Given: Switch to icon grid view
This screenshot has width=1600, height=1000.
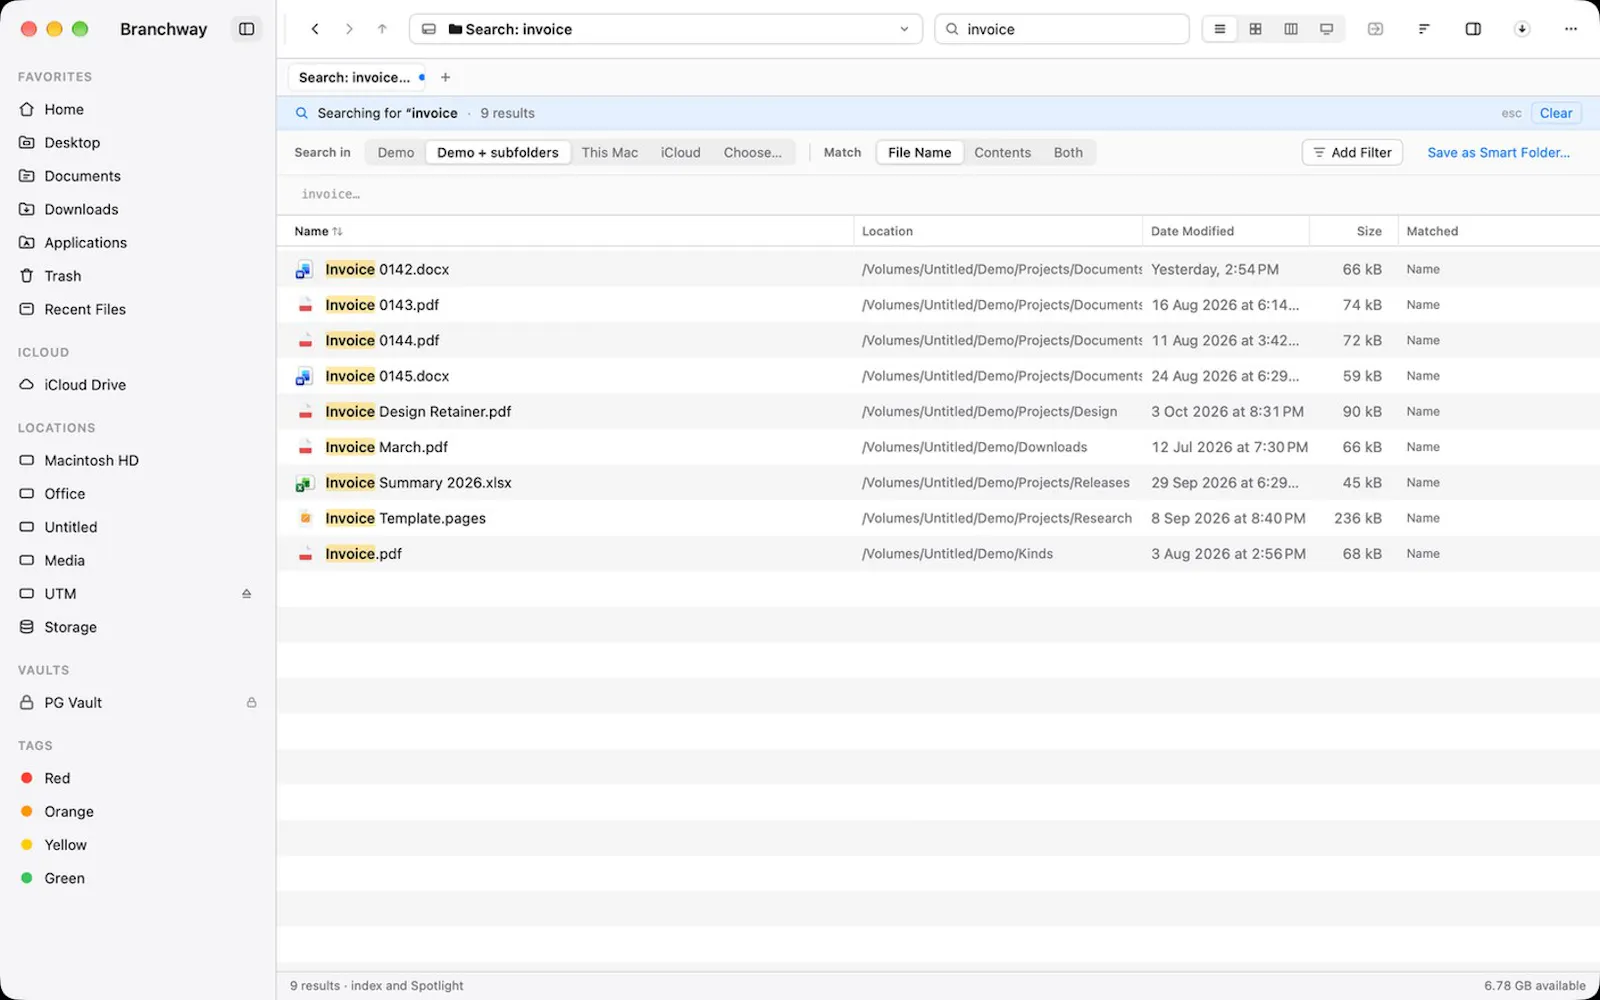Looking at the screenshot, I should [1255, 29].
